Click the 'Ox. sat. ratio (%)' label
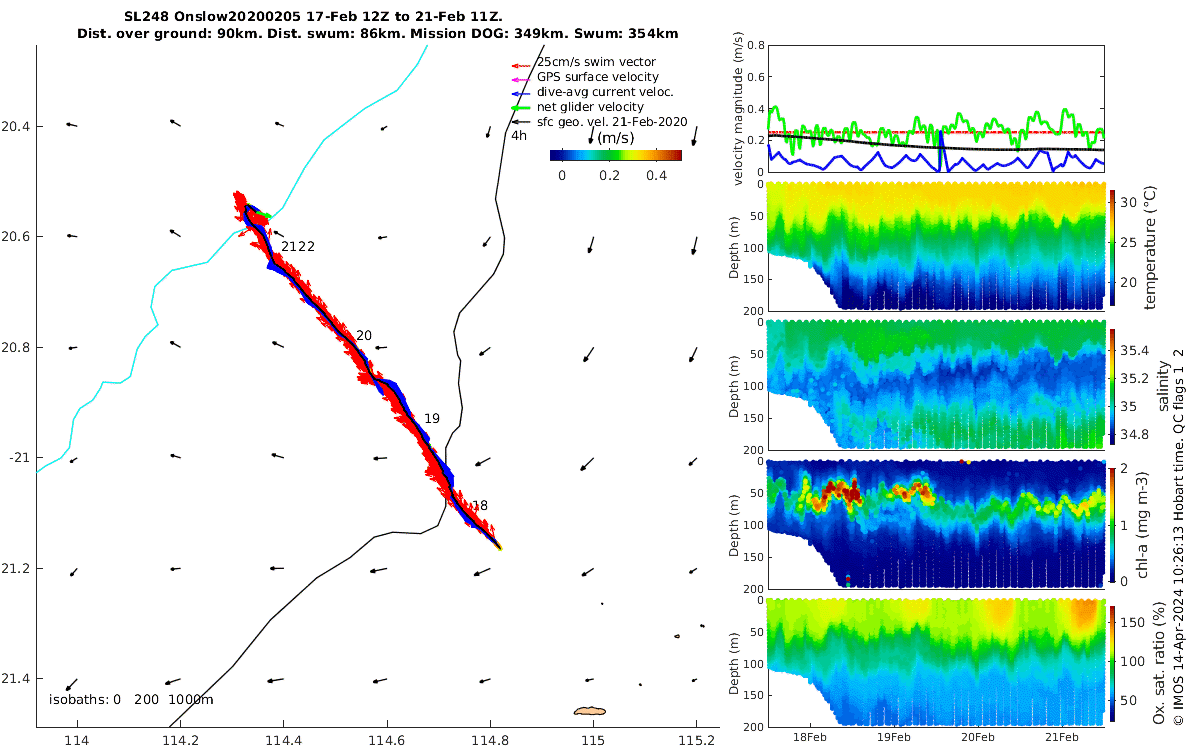Image resolution: width=1200 pixels, height=750 pixels. pyautogui.click(x=1158, y=664)
